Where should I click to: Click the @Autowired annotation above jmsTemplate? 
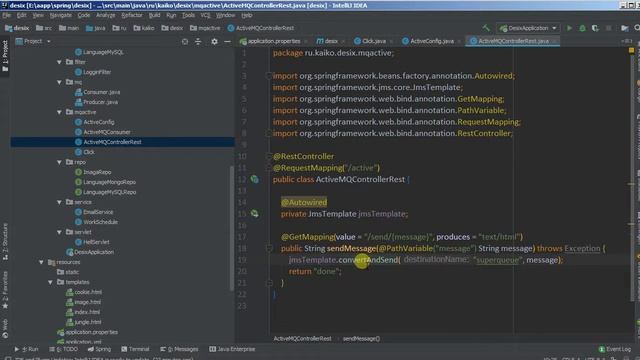304,202
